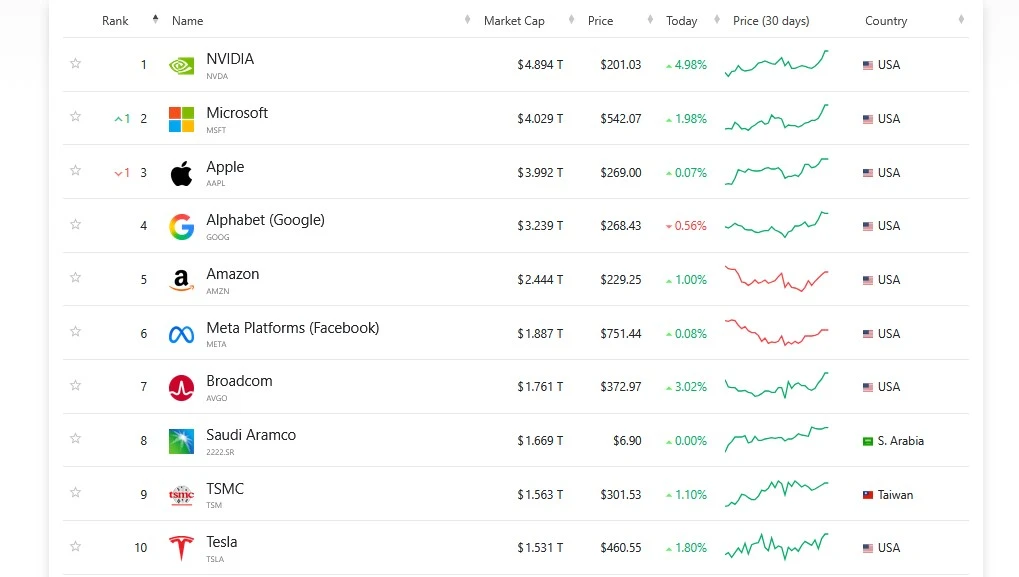Click the Alphabet Google logo icon

[x=181, y=227]
